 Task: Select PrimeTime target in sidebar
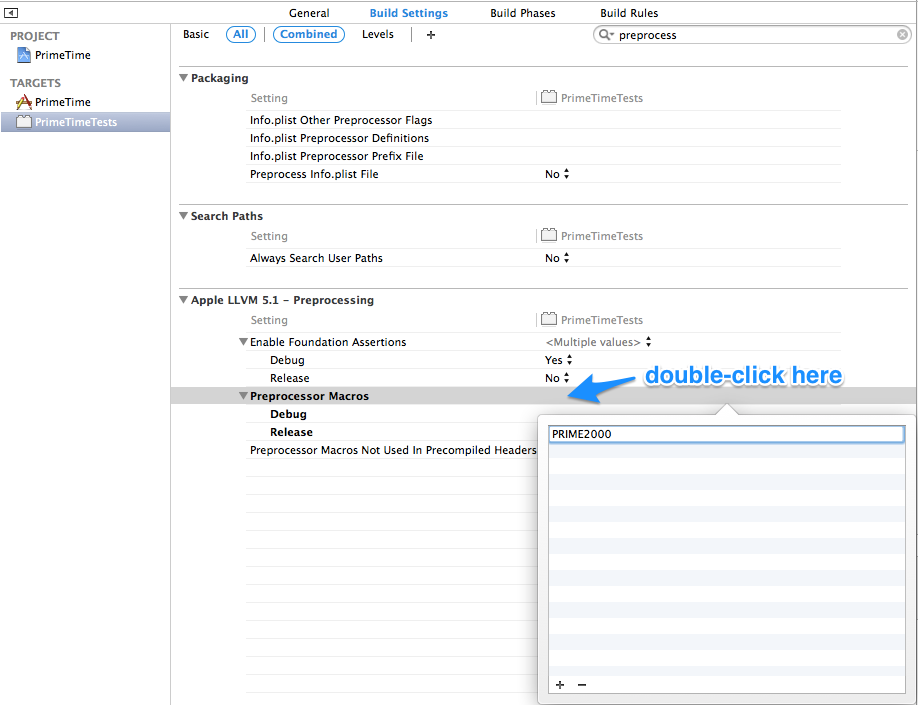click(63, 102)
